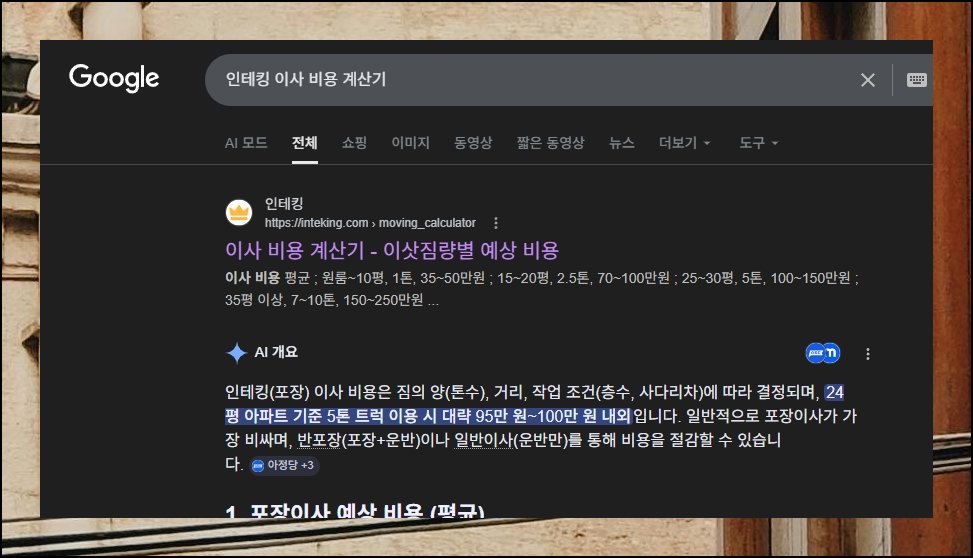Select the 전체 tab
Image resolution: width=973 pixels, height=558 pixels.
click(x=305, y=143)
